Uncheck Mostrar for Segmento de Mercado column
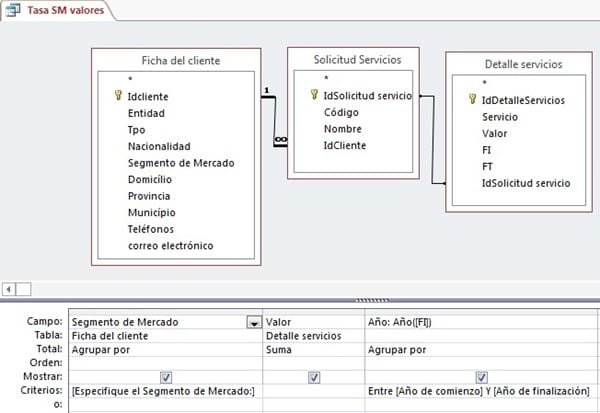This screenshot has height=413, width=600. click(166, 377)
